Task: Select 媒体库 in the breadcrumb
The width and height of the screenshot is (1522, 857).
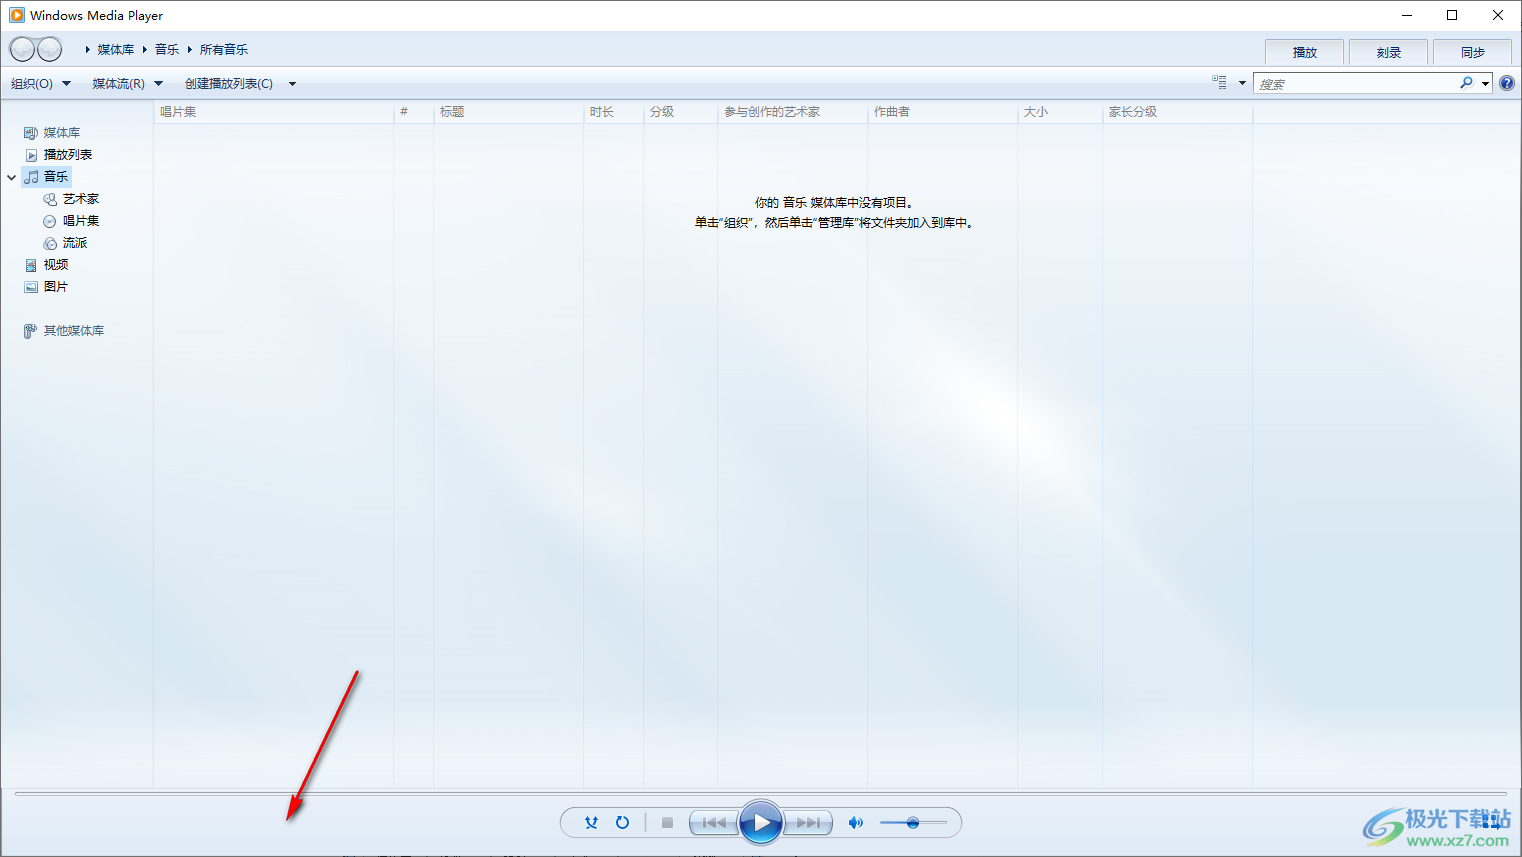Action: click(x=116, y=50)
